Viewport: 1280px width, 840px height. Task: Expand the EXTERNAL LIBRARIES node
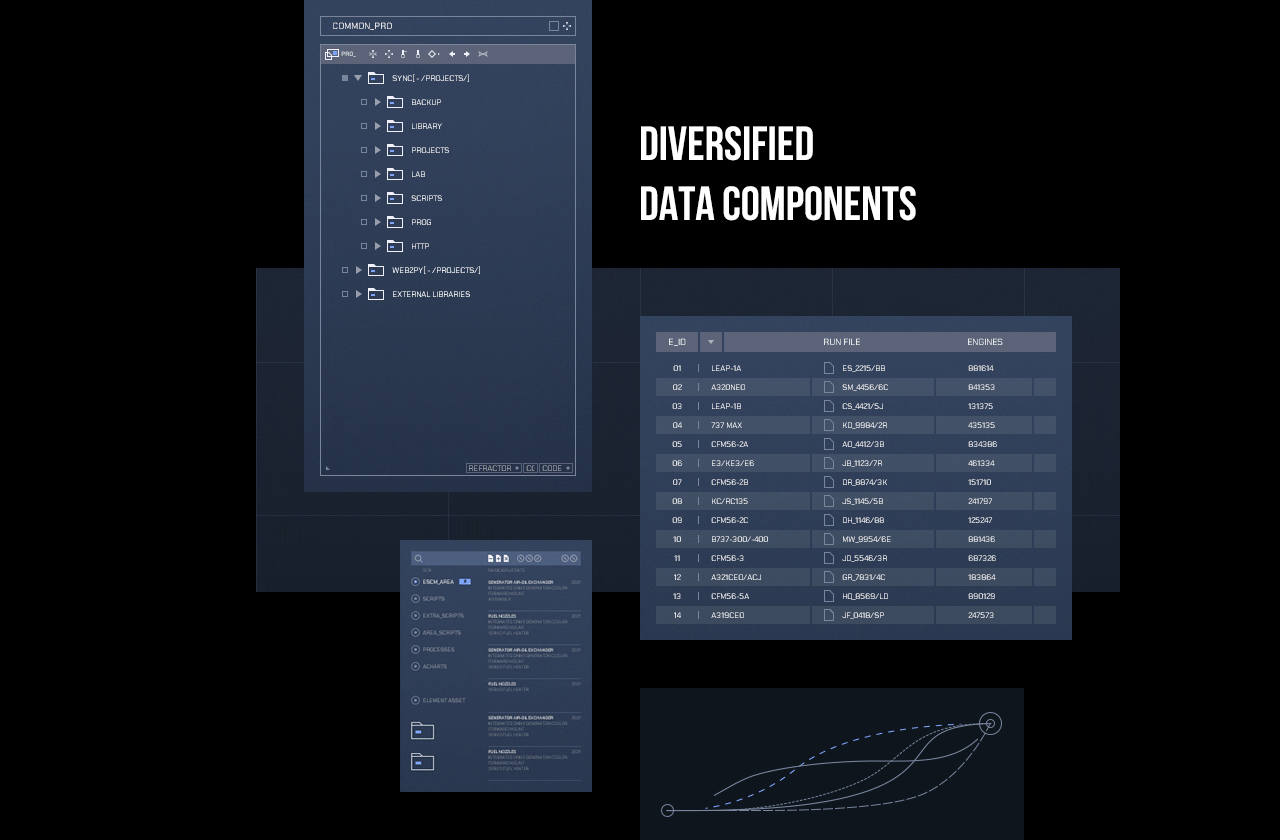[x=359, y=294]
